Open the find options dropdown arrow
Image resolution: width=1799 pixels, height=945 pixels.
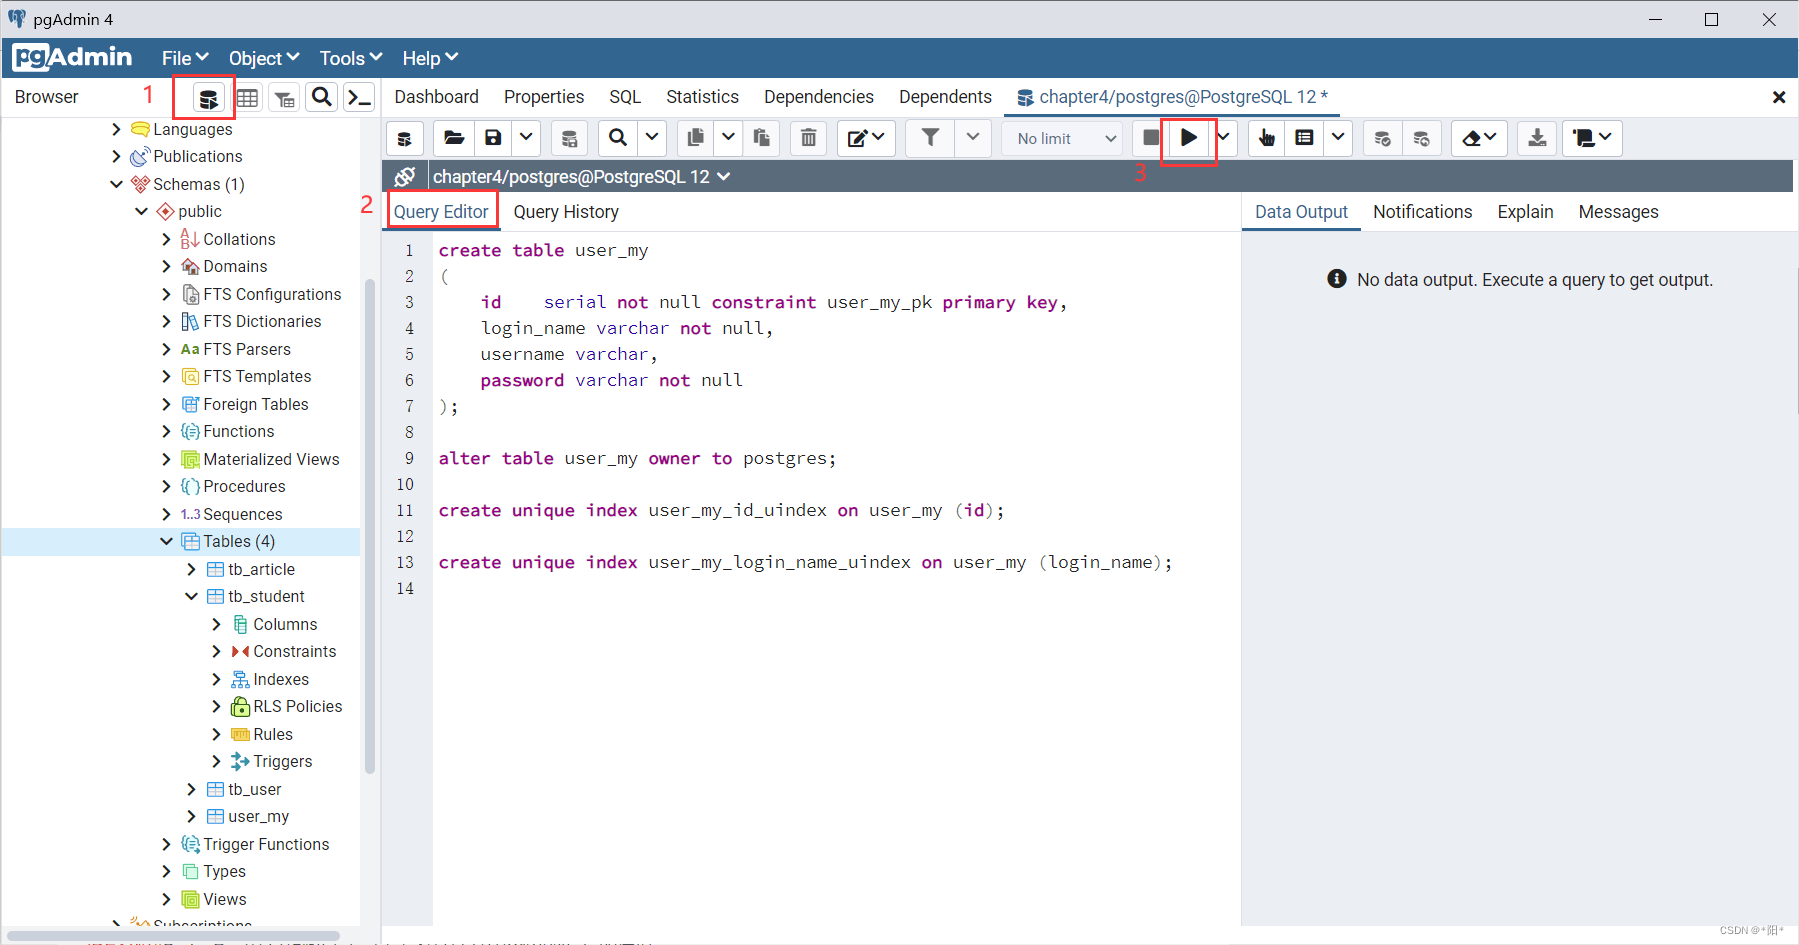652,138
